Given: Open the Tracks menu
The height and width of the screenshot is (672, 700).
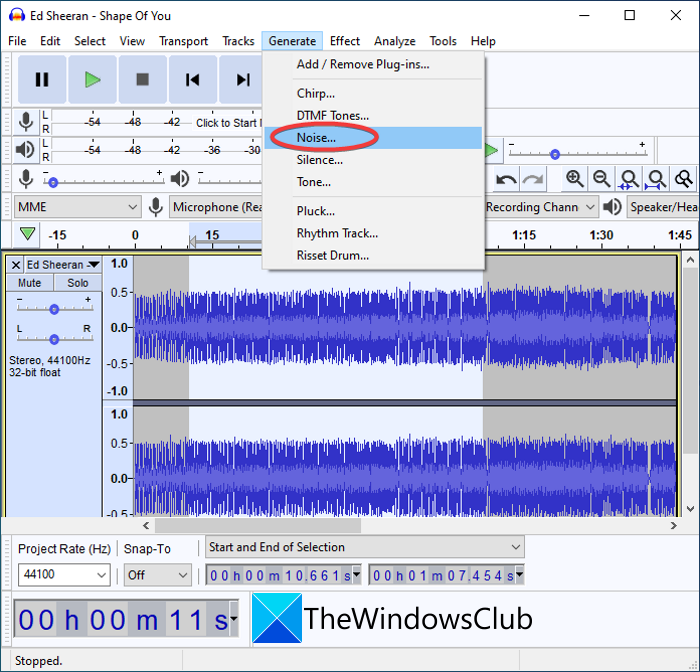Looking at the screenshot, I should 238,41.
